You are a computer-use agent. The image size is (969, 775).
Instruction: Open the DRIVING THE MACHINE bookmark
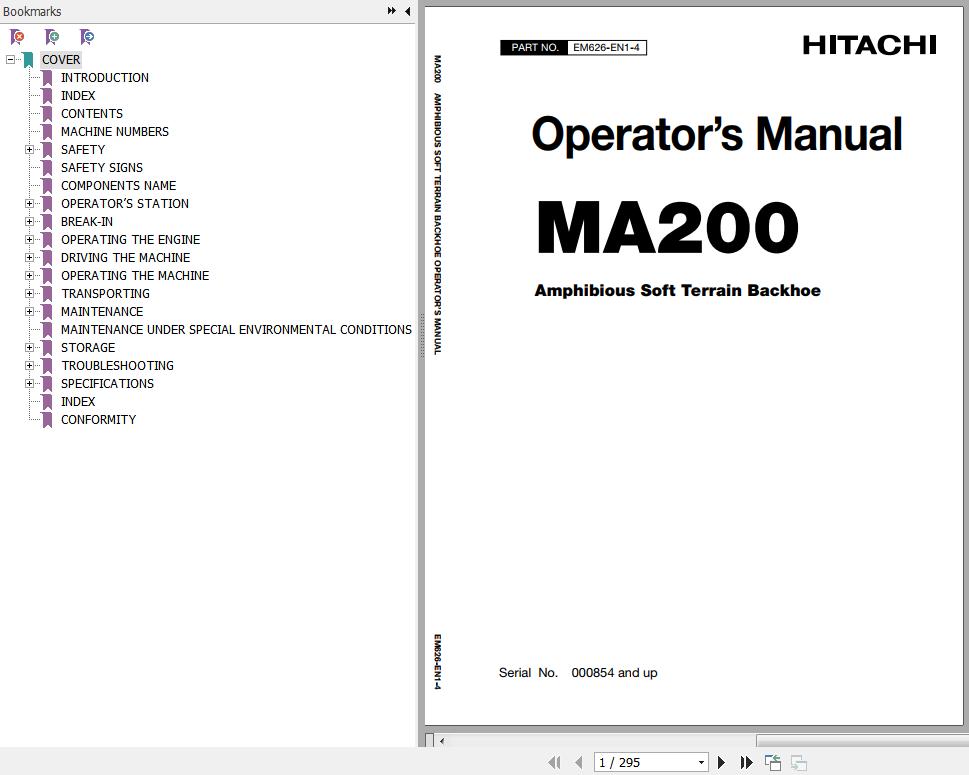pos(125,257)
